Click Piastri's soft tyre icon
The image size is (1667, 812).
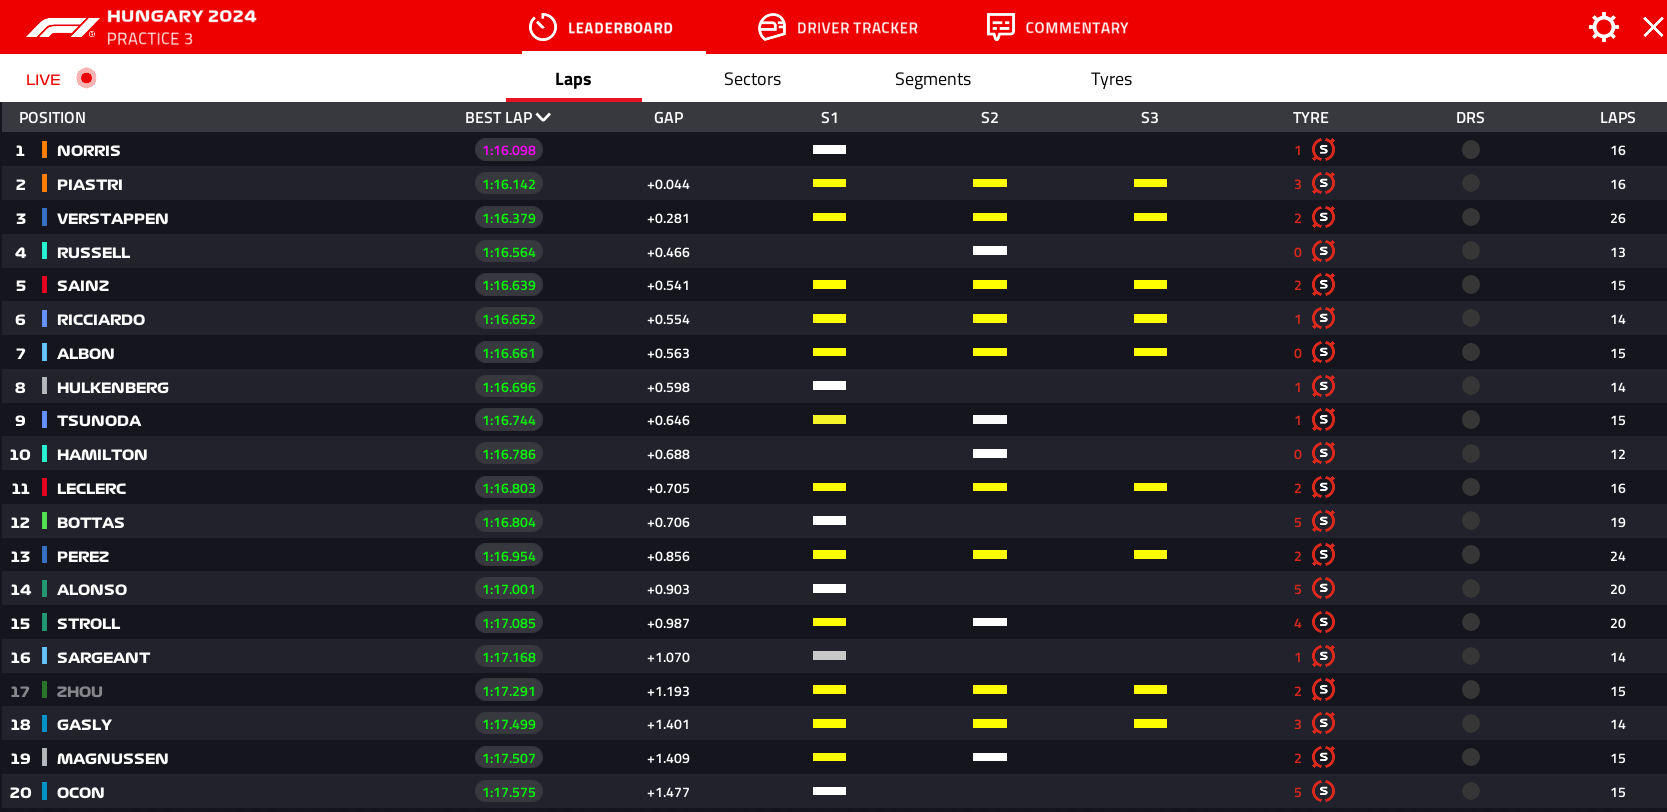point(1324,184)
